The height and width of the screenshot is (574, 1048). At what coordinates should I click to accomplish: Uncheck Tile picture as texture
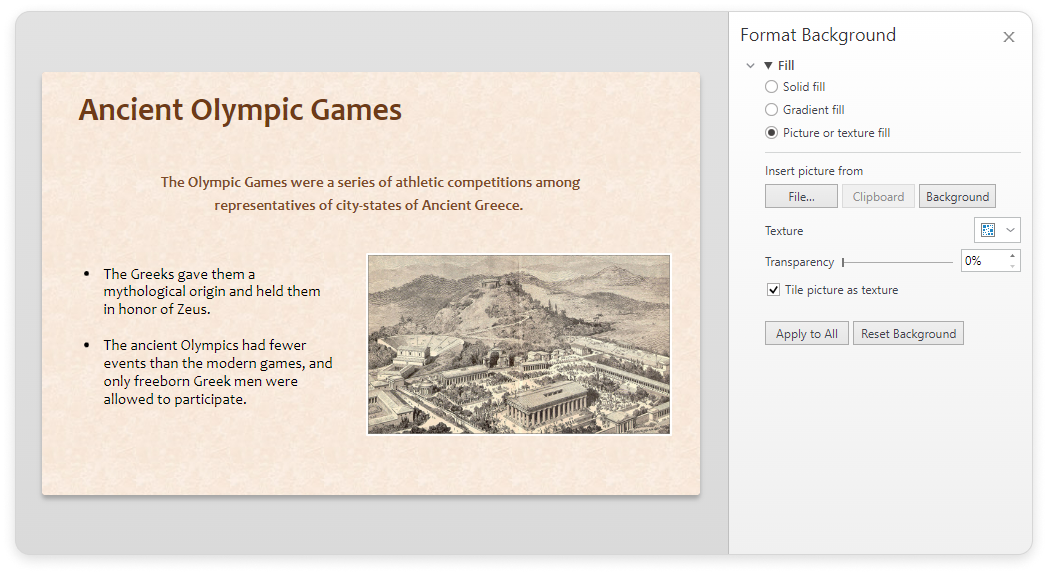click(x=773, y=290)
